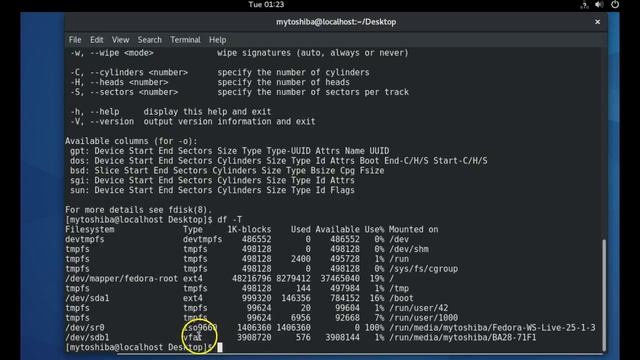The height and width of the screenshot is (360, 640).
Task: Close the terminal window
Action: coord(597,22)
